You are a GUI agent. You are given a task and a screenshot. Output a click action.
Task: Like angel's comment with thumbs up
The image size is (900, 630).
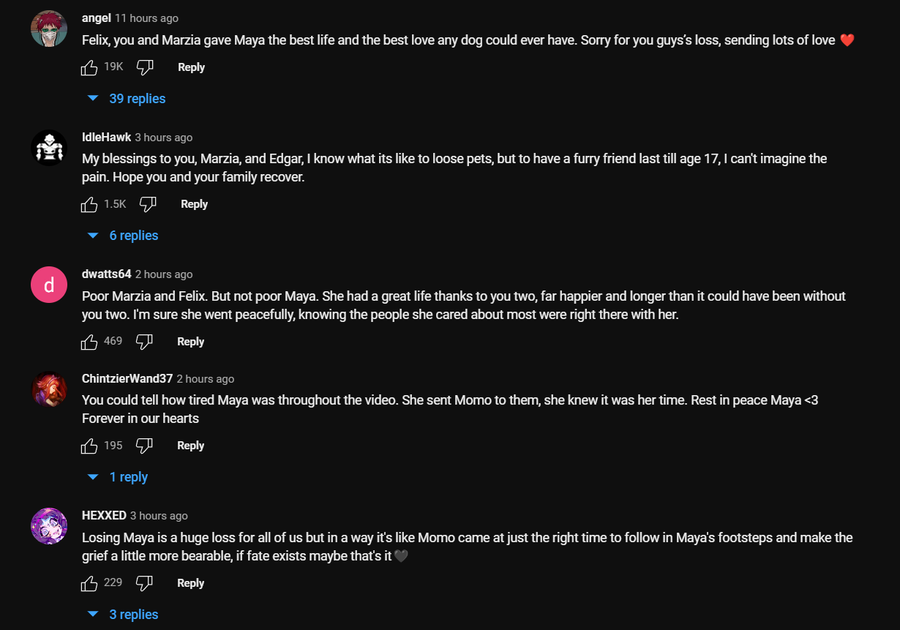tap(90, 67)
